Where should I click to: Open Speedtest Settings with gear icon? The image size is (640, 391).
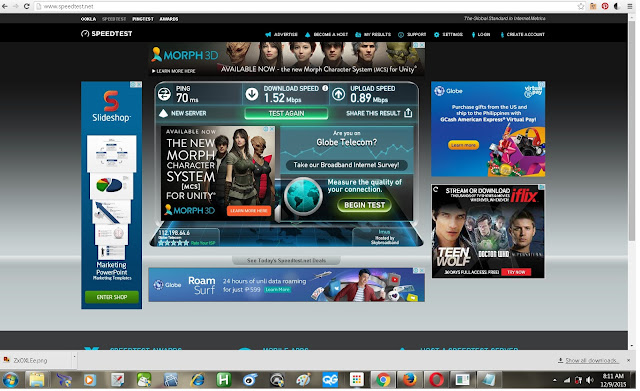pyautogui.click(x=448, y=34)
